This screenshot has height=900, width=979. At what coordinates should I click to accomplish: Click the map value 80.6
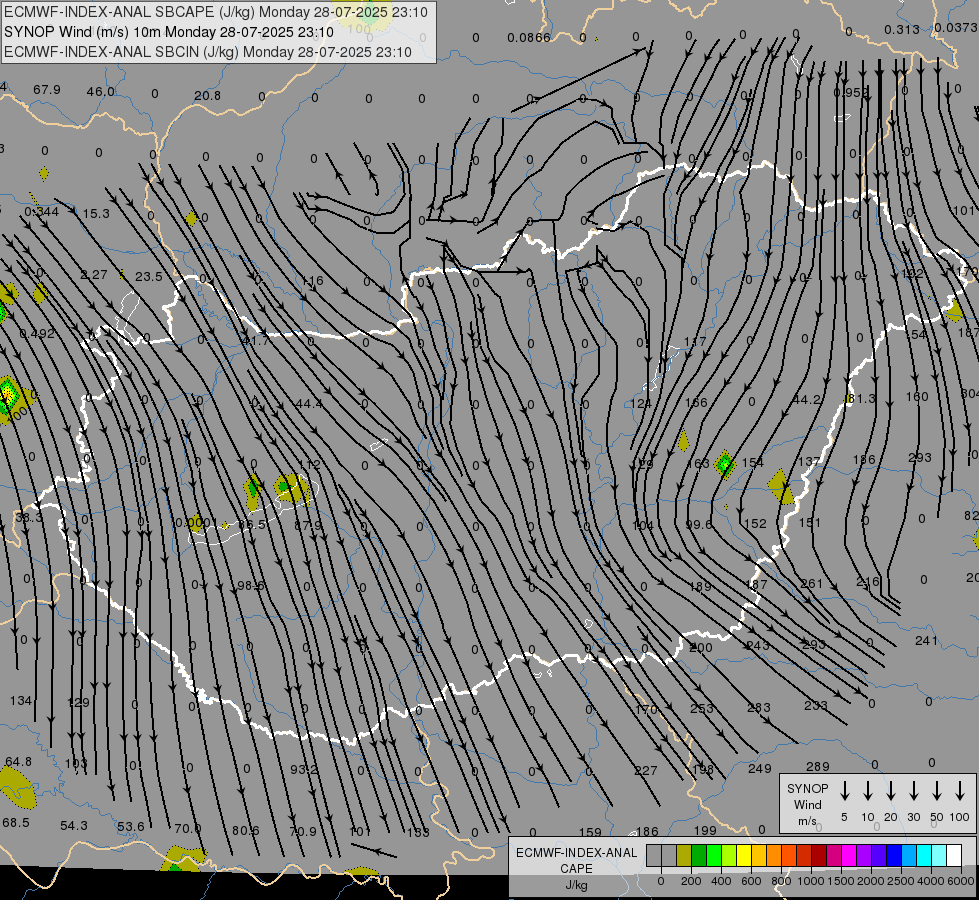245,831
